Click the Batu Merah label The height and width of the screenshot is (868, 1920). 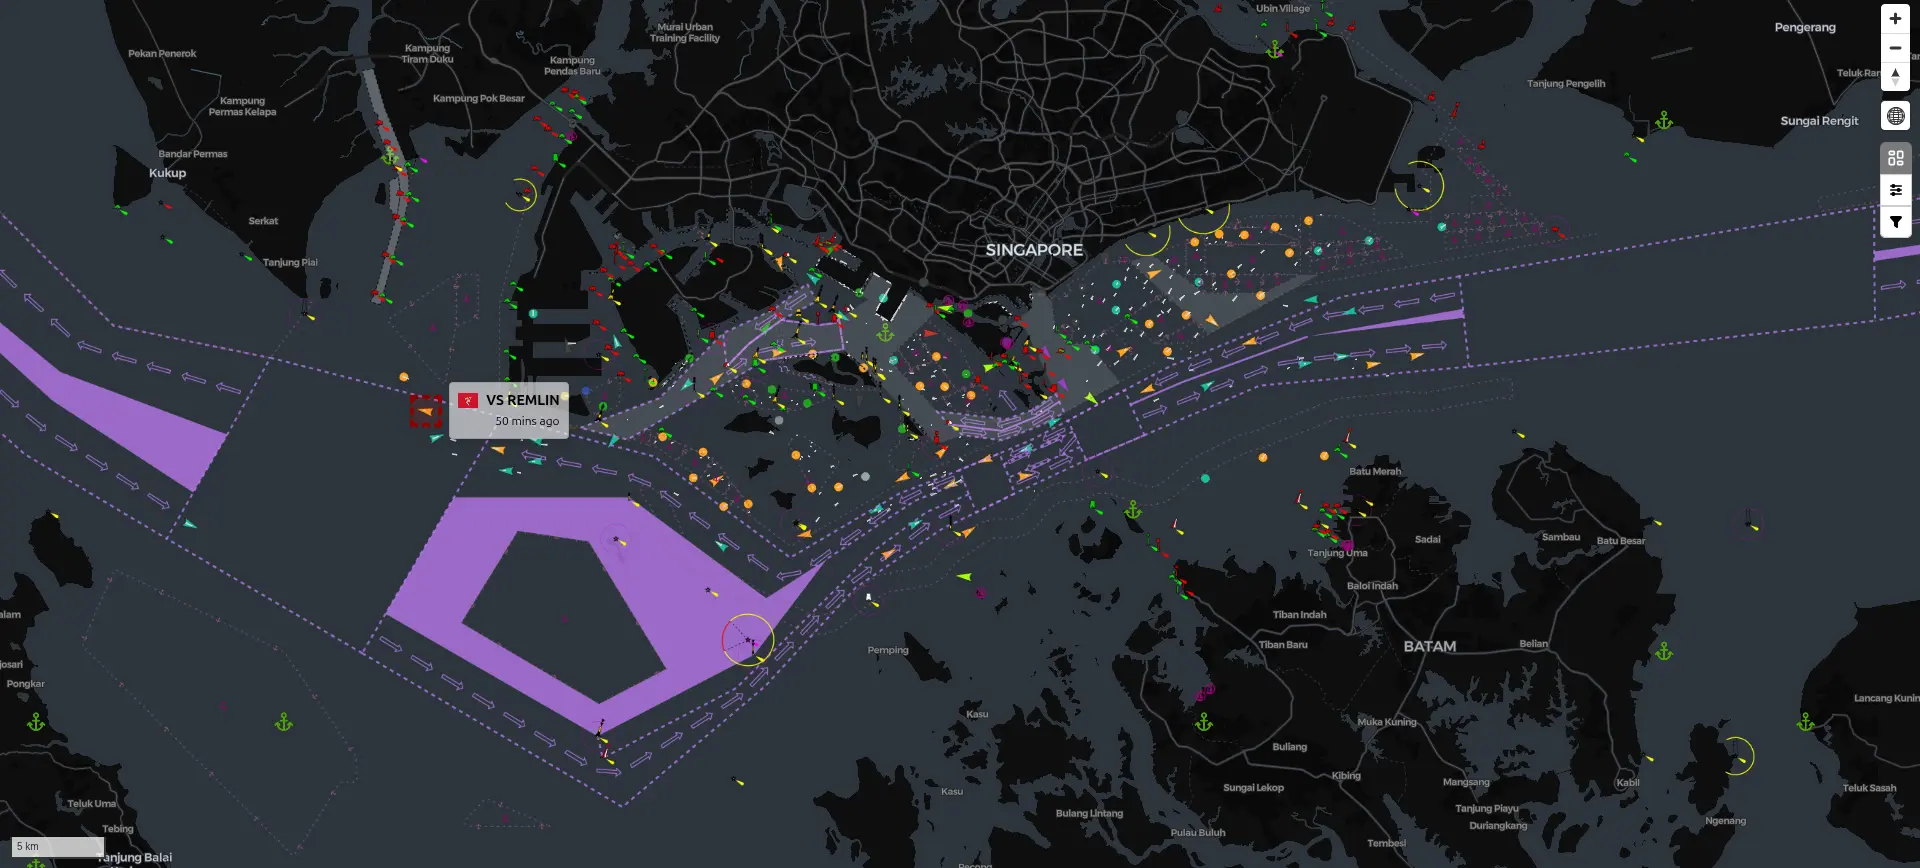1375,471
